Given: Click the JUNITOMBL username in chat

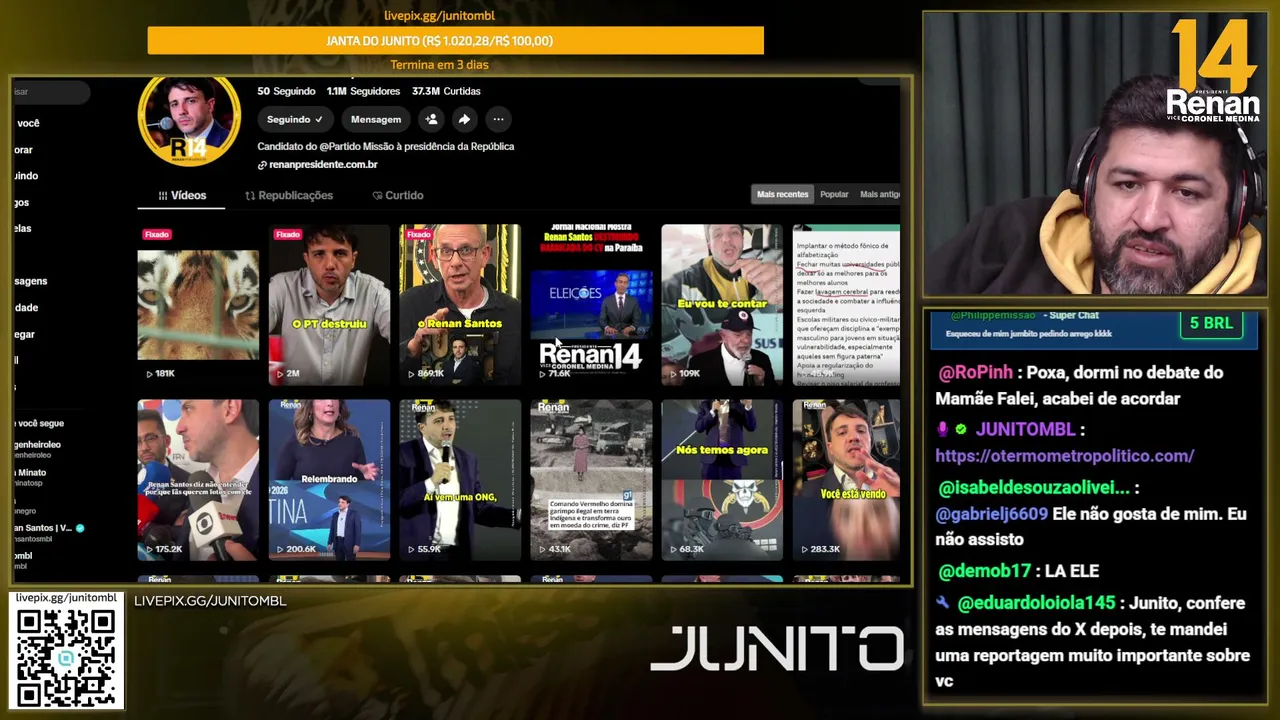Looking at the screenshot, I should pyautogui.click(x=1025, y=429).
